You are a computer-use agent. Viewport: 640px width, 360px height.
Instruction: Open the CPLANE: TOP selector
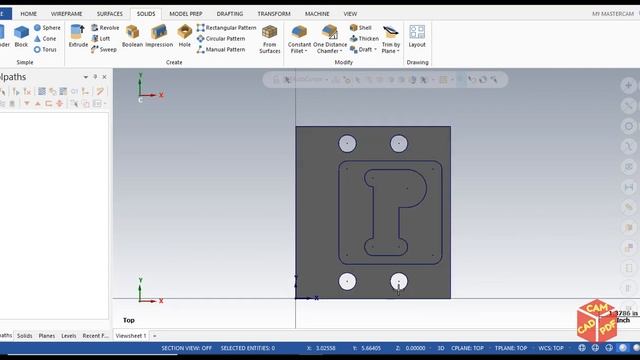(x=467, y=348)
